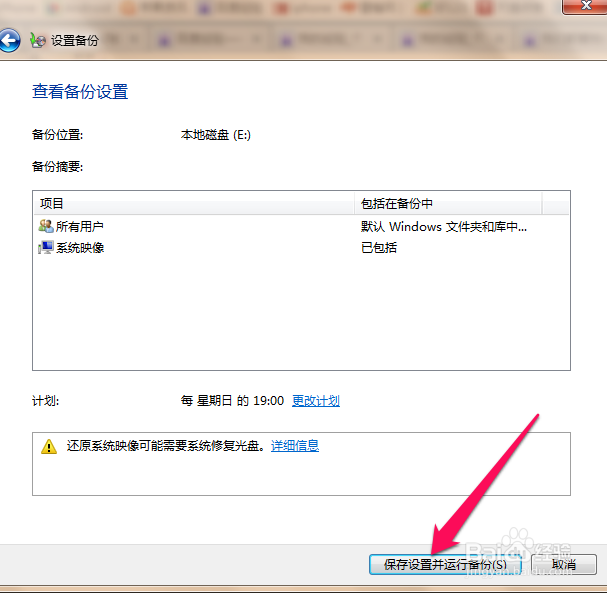Click the 每 星期日 的 19:00 schedule text

[x=232, y=401]
